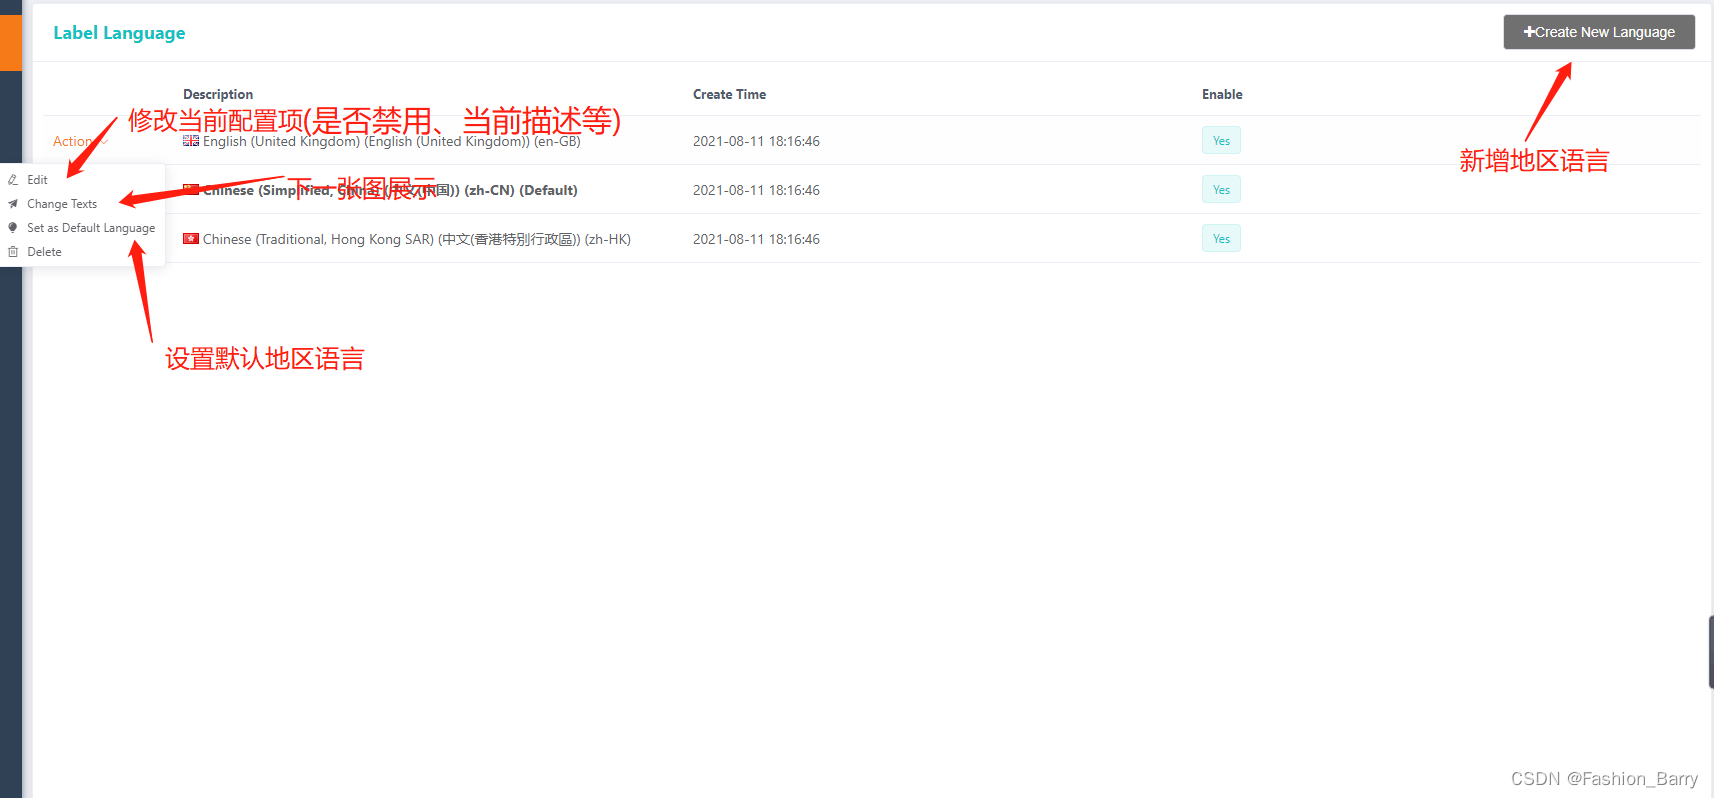Click the pencil icon beside Edit
This screenshot has height=798, width=1714.
[13, 180]
